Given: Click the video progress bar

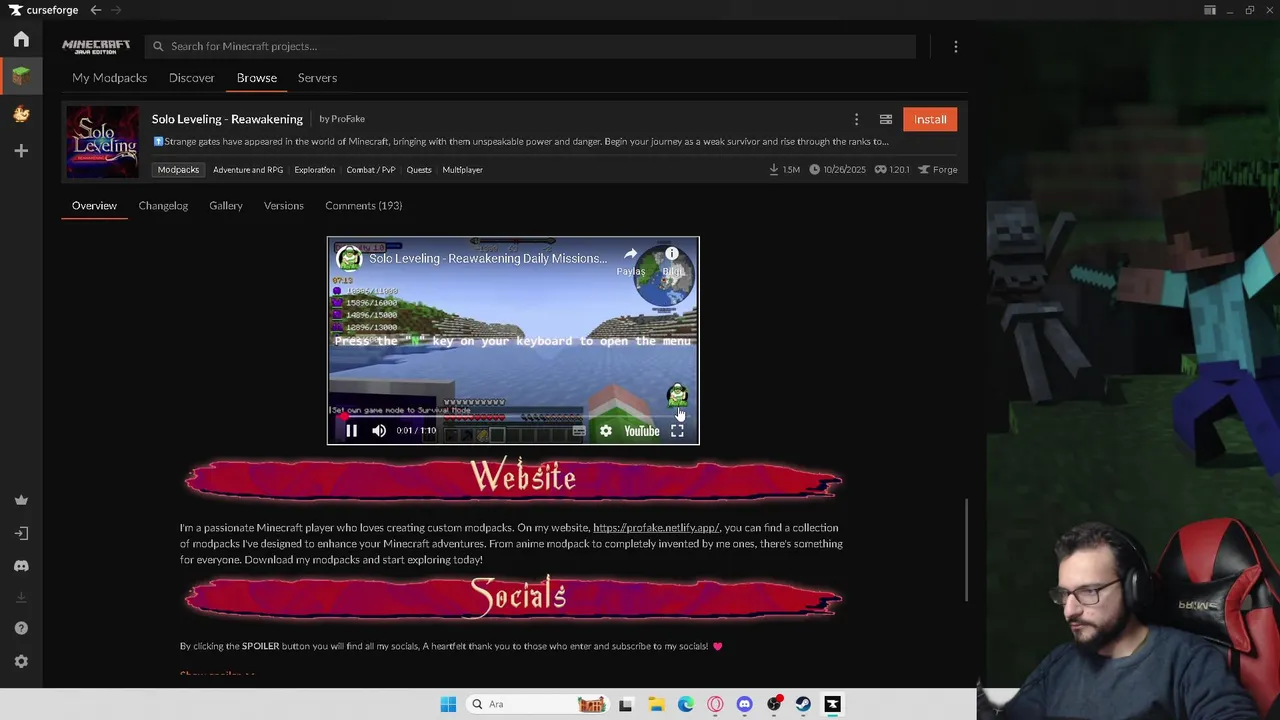Looking at the screenshot, I should pyautogui.click(x=513, y=416).
